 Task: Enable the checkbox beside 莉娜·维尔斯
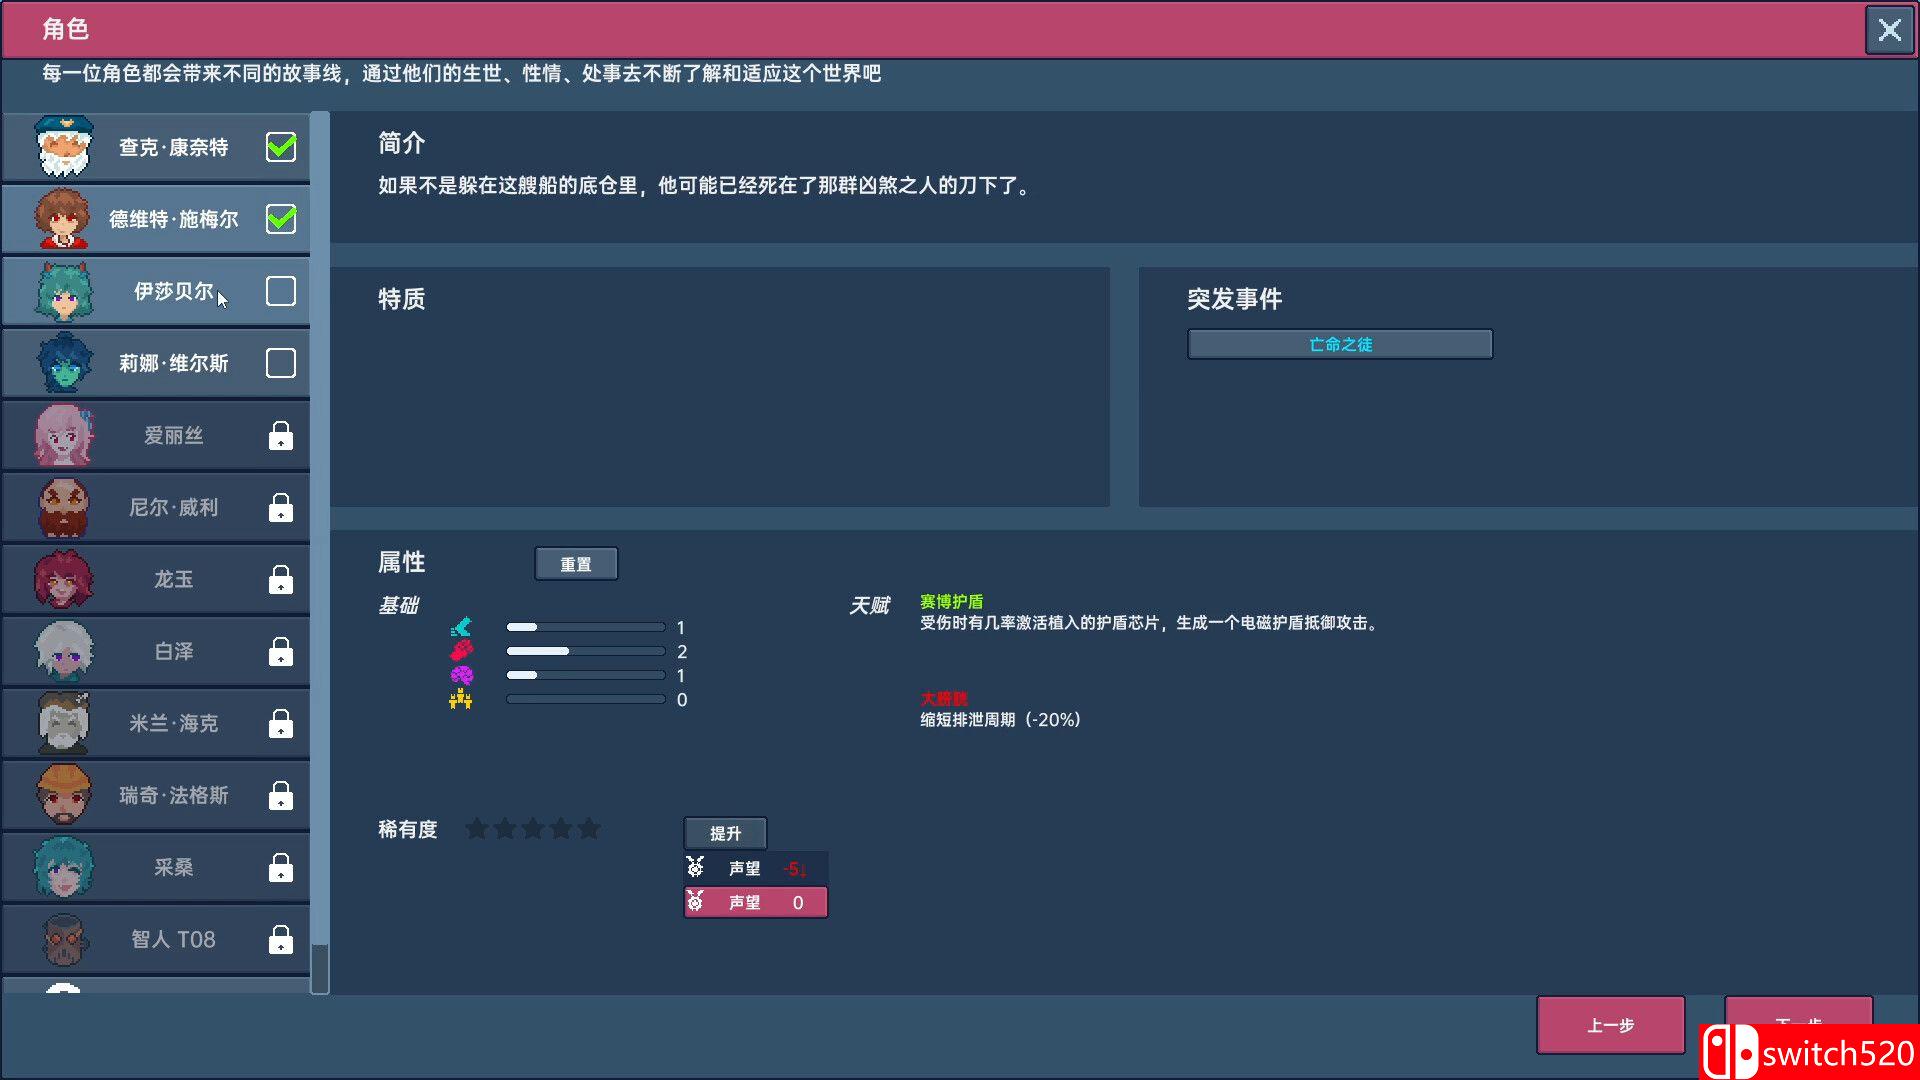(x=280, y=363)
